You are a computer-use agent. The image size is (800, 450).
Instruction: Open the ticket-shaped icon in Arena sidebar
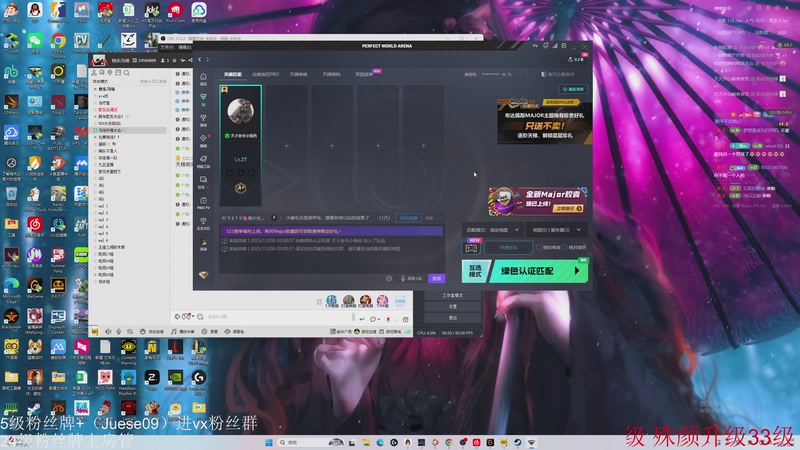click(x=203, y=159)
